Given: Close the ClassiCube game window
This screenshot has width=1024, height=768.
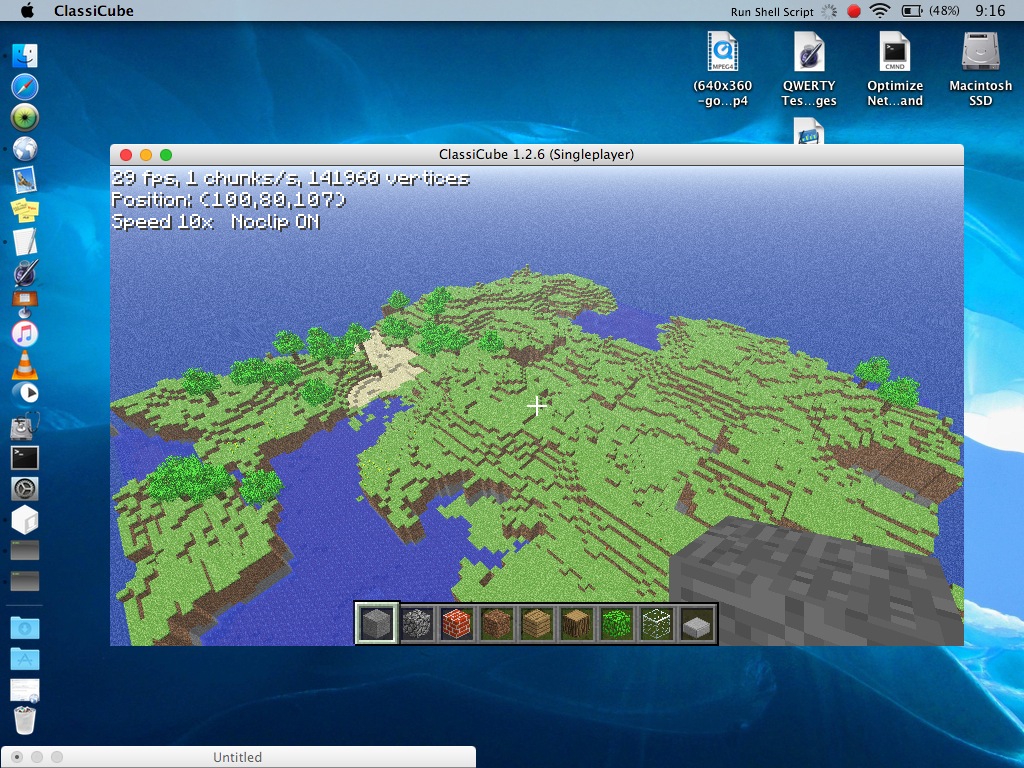Looking at the screenshot, I should coord(126,155).
